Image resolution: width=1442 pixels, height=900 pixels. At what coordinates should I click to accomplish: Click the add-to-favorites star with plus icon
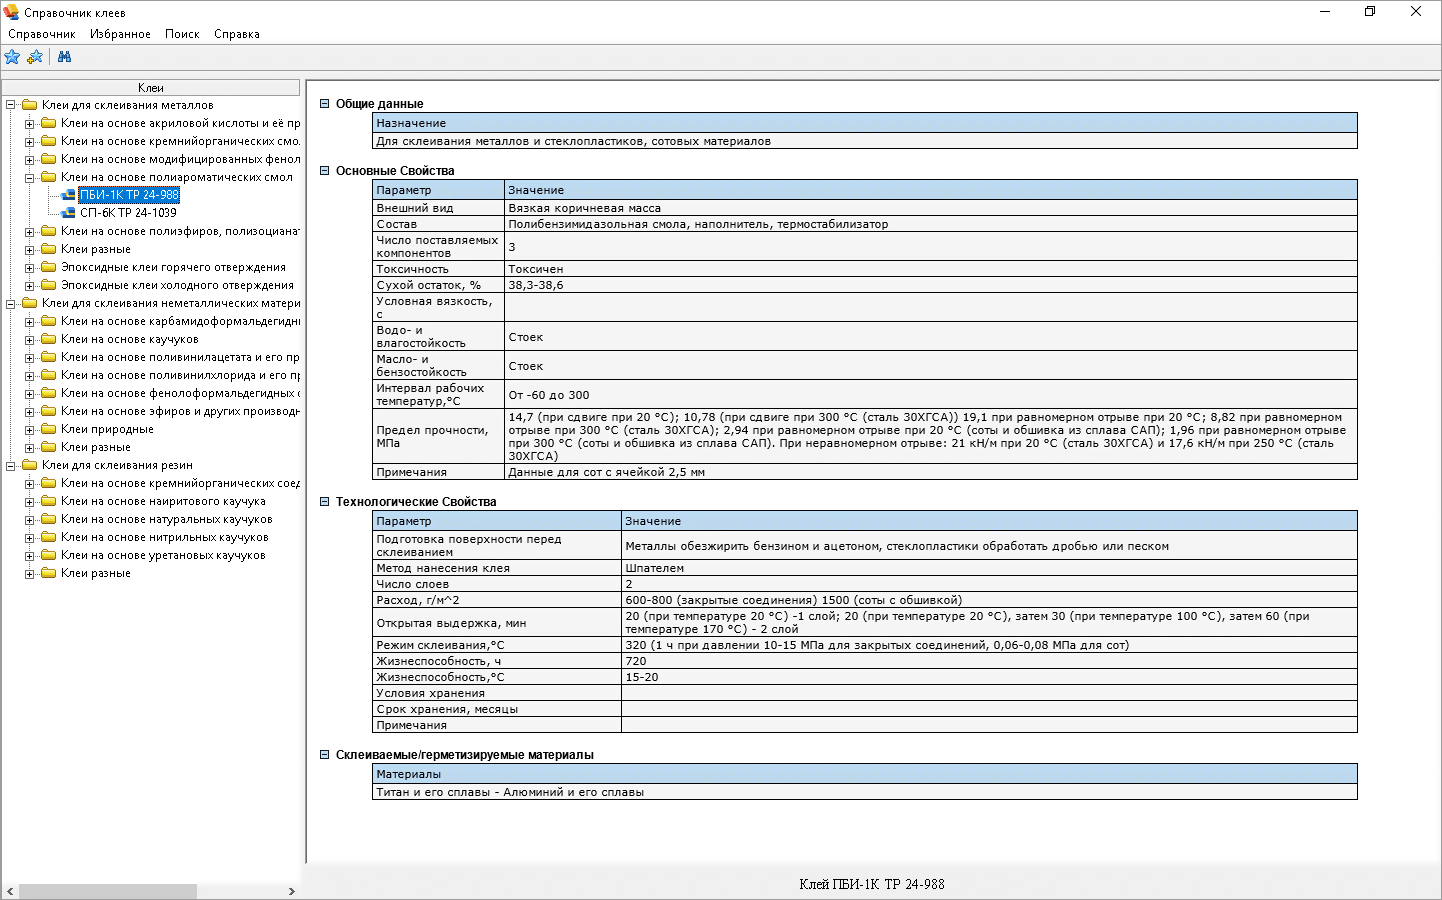35,57
